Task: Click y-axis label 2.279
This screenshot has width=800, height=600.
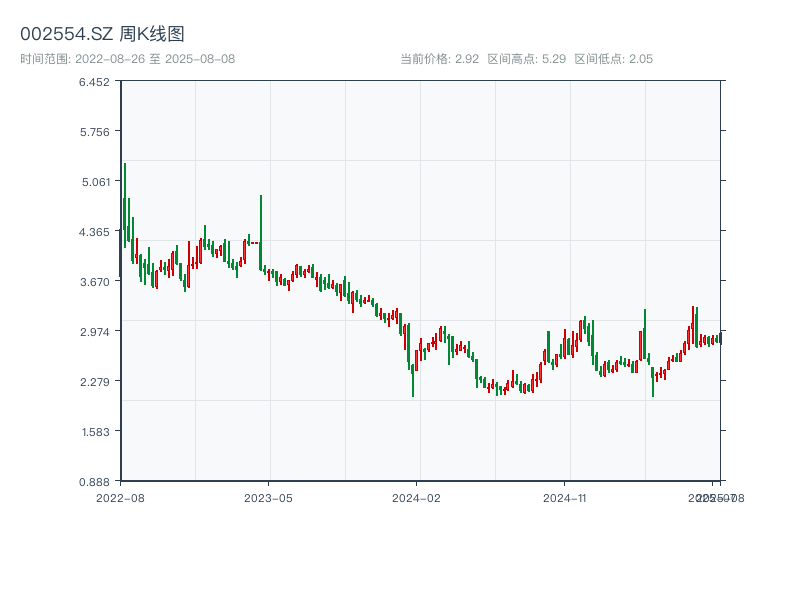Action: [x=94, y=382]
